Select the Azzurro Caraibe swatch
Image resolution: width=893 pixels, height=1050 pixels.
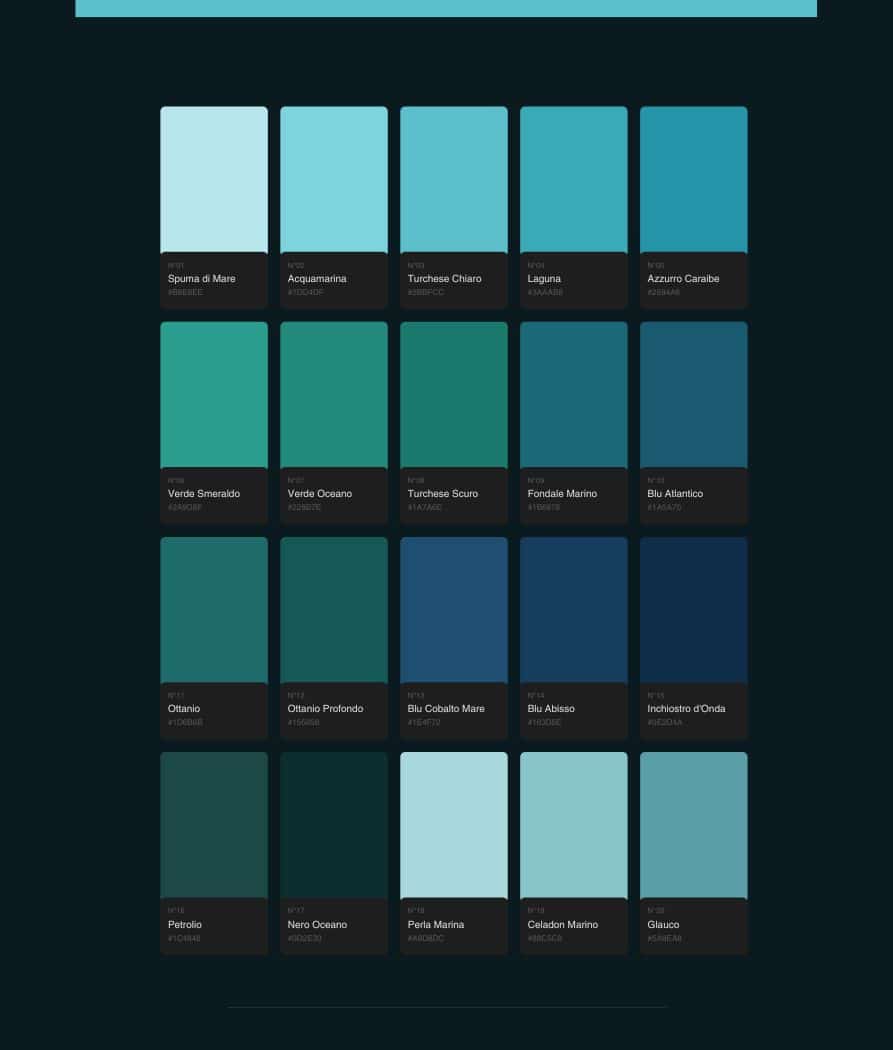694,180
